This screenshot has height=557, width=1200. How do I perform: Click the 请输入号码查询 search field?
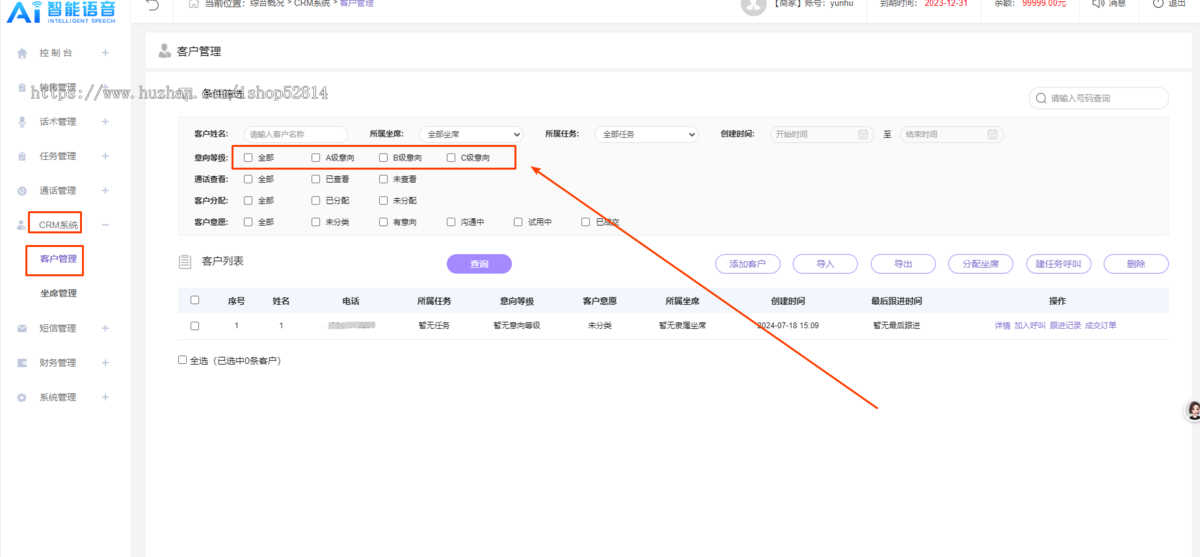click(x=1099, y=98)
